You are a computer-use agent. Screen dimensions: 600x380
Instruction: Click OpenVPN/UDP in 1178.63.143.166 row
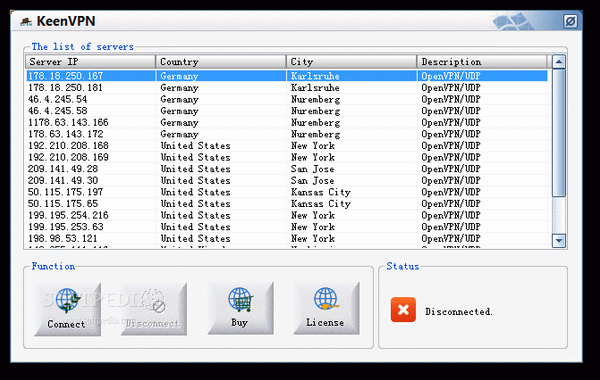(x=451, y=122)
